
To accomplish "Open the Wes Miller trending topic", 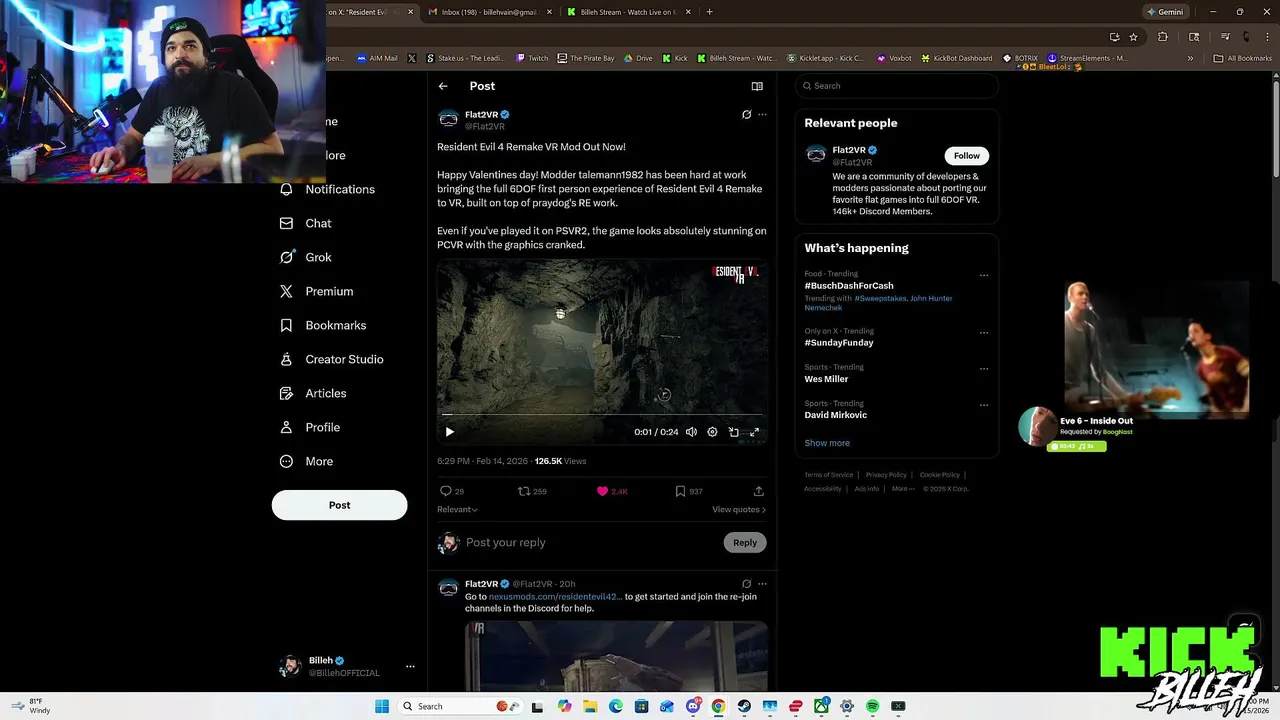I will tap(826, 379).
